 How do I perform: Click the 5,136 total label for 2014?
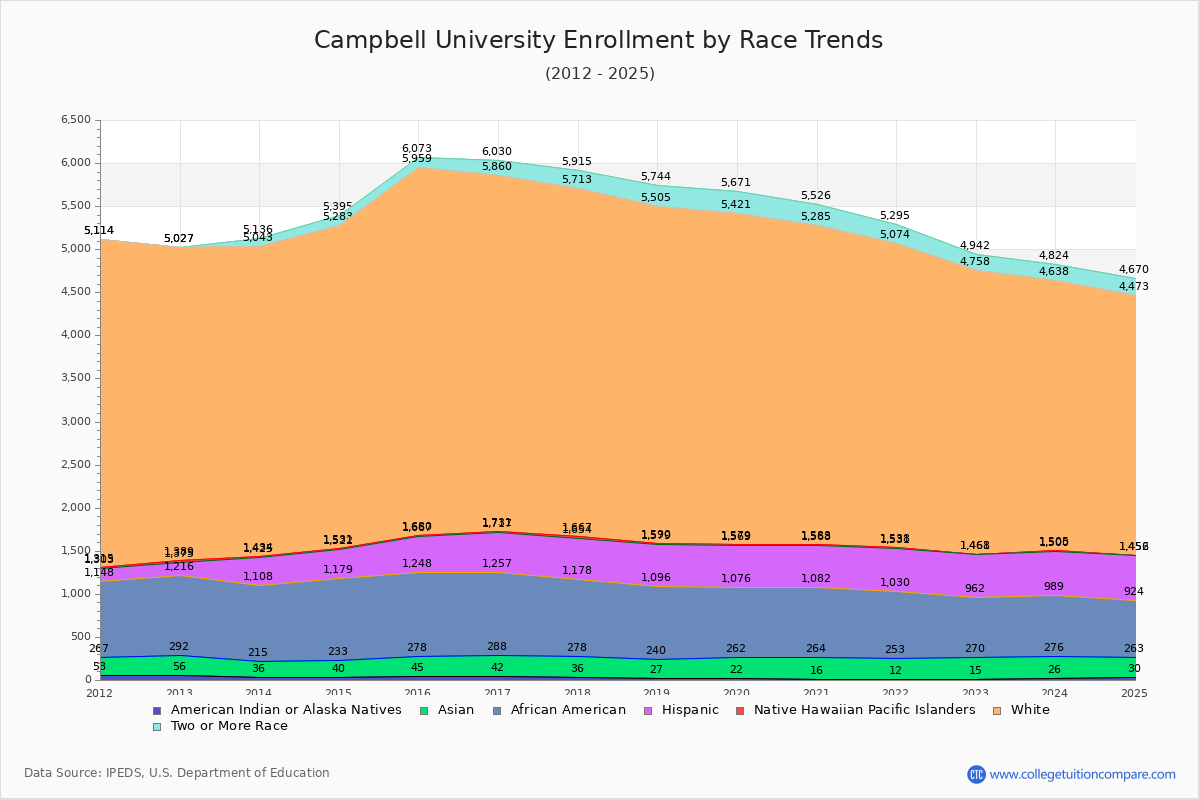(x=259, y=229)
